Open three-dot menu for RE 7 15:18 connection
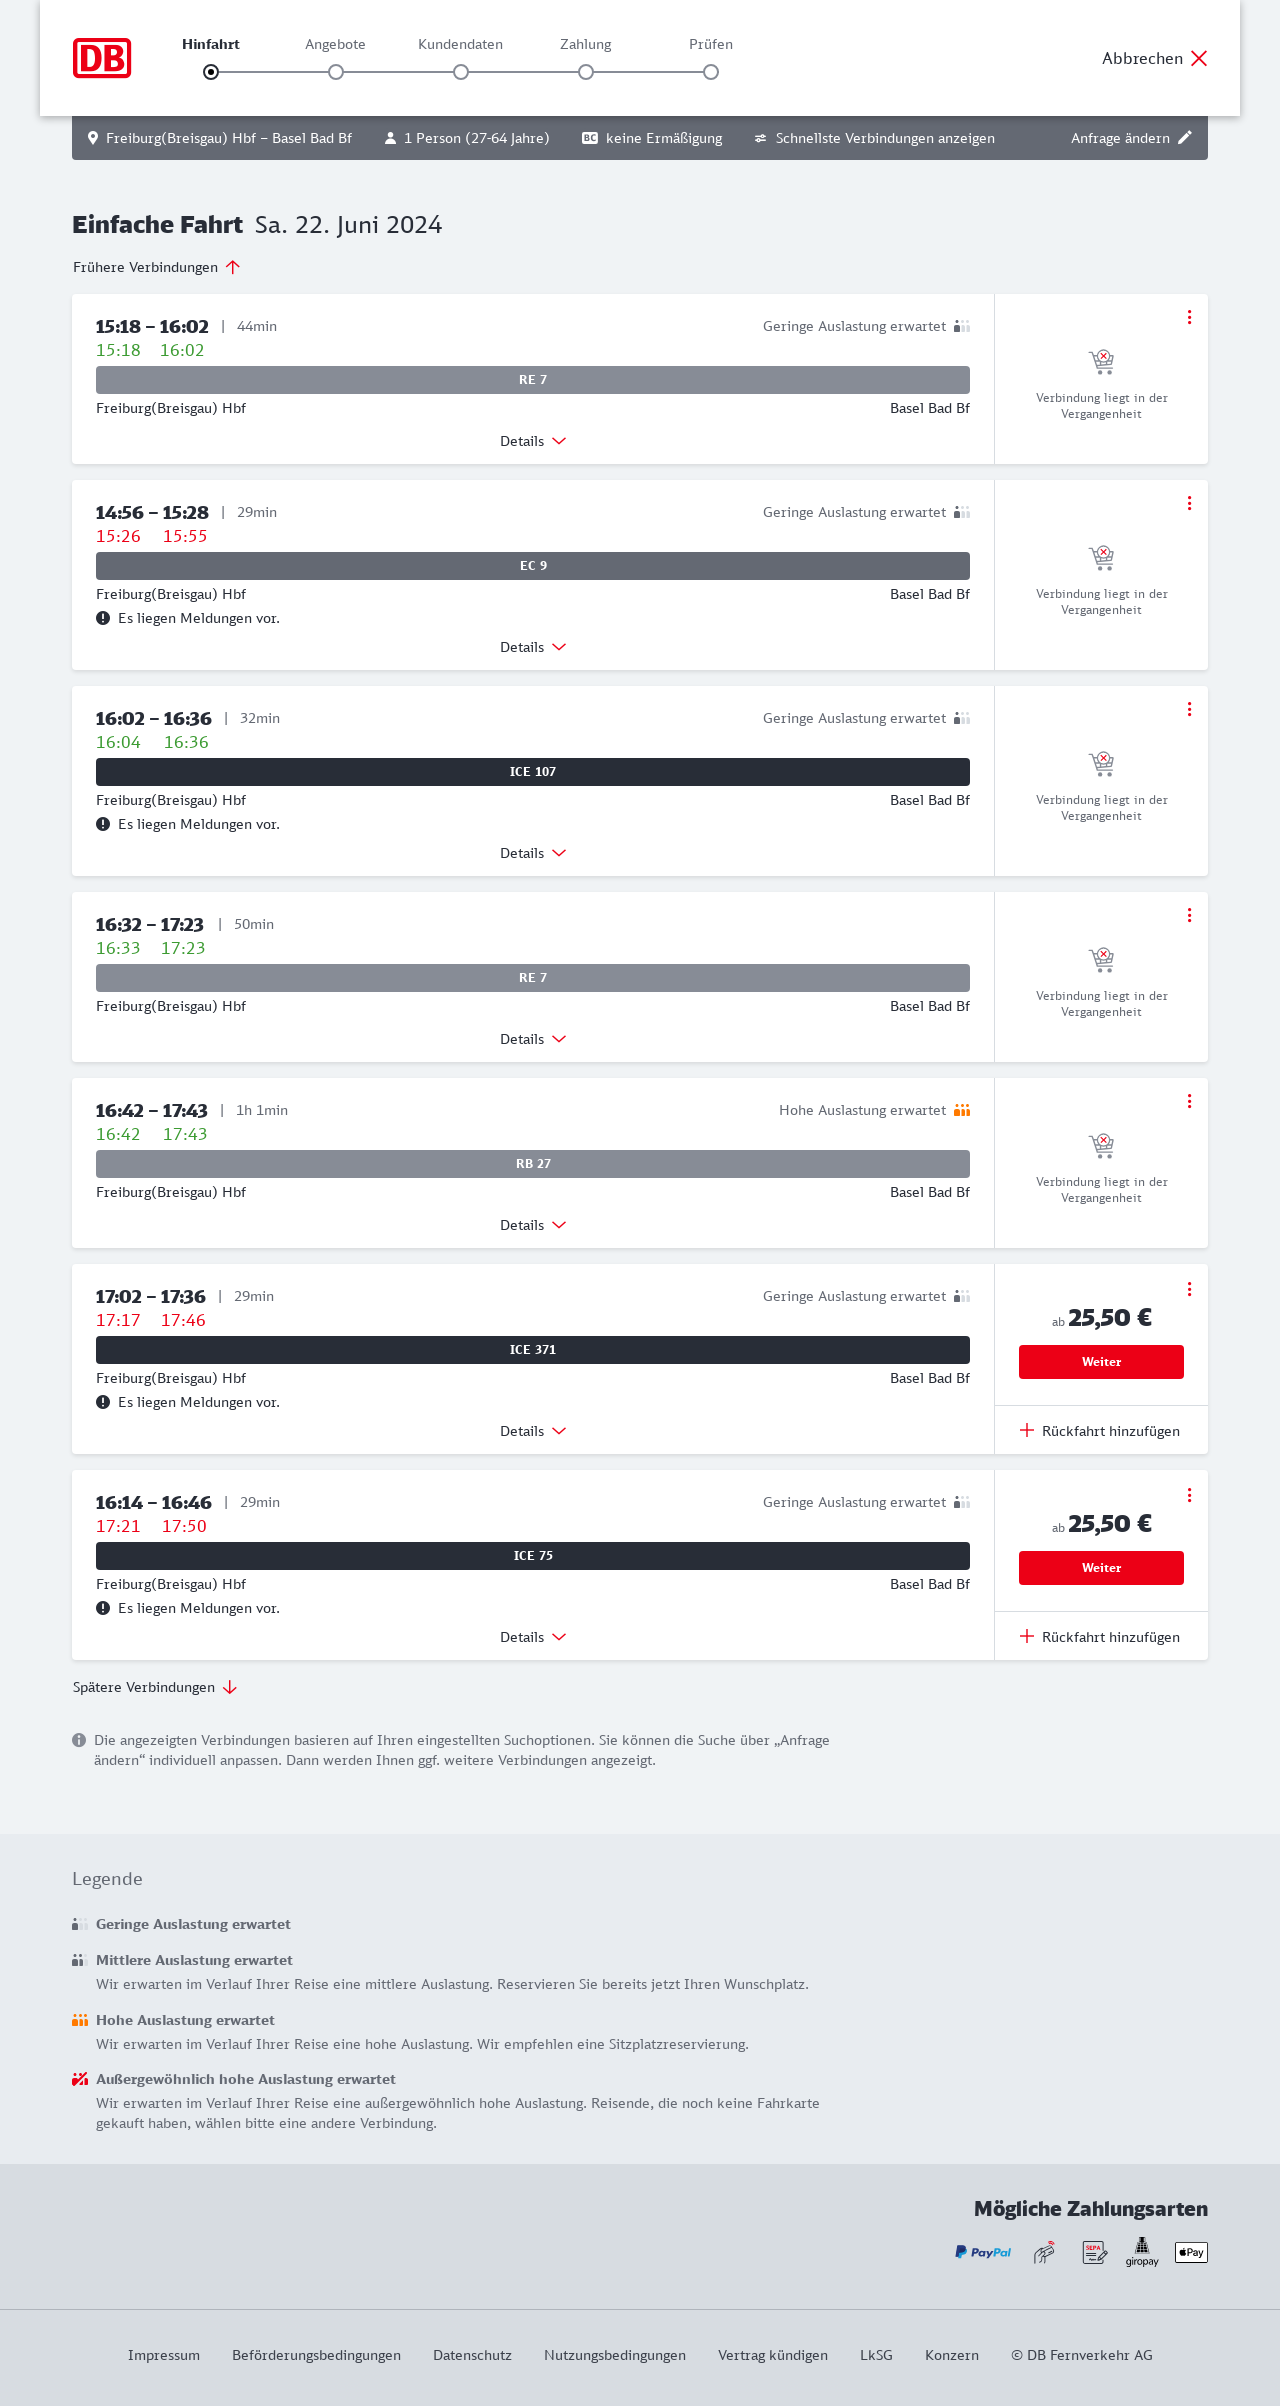The width and height of the screenshot is (1280, 2406). (1189, 317)
